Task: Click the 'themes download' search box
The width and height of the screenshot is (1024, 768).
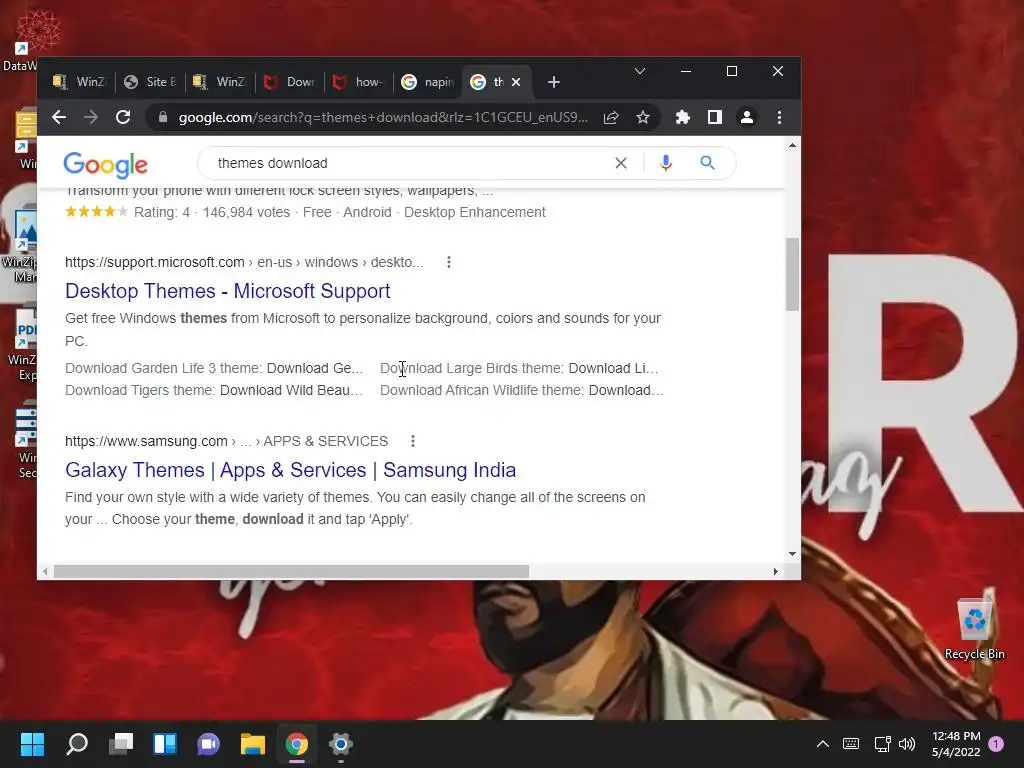Action: click(405, 163)
